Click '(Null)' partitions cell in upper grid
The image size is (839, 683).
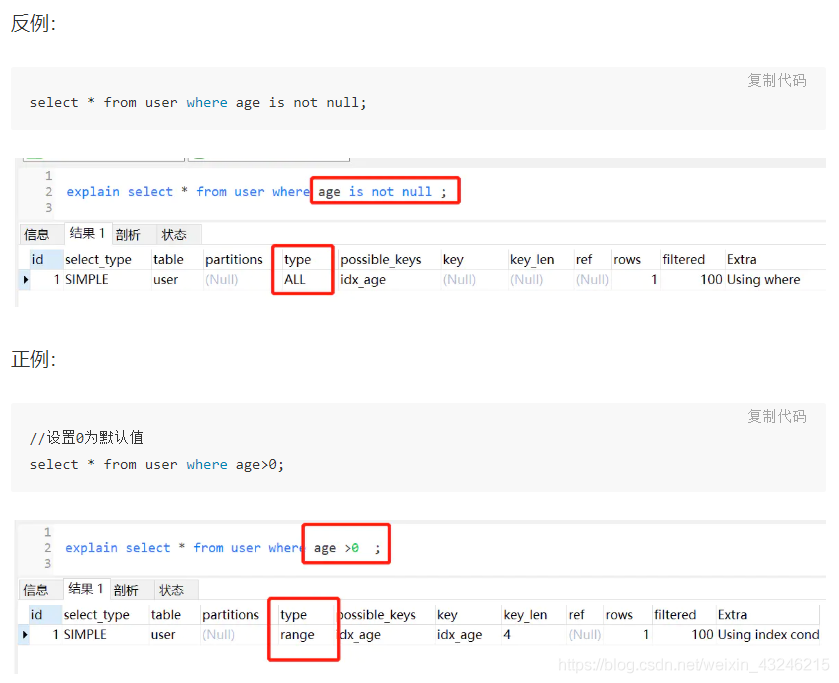tap(222, 279)
